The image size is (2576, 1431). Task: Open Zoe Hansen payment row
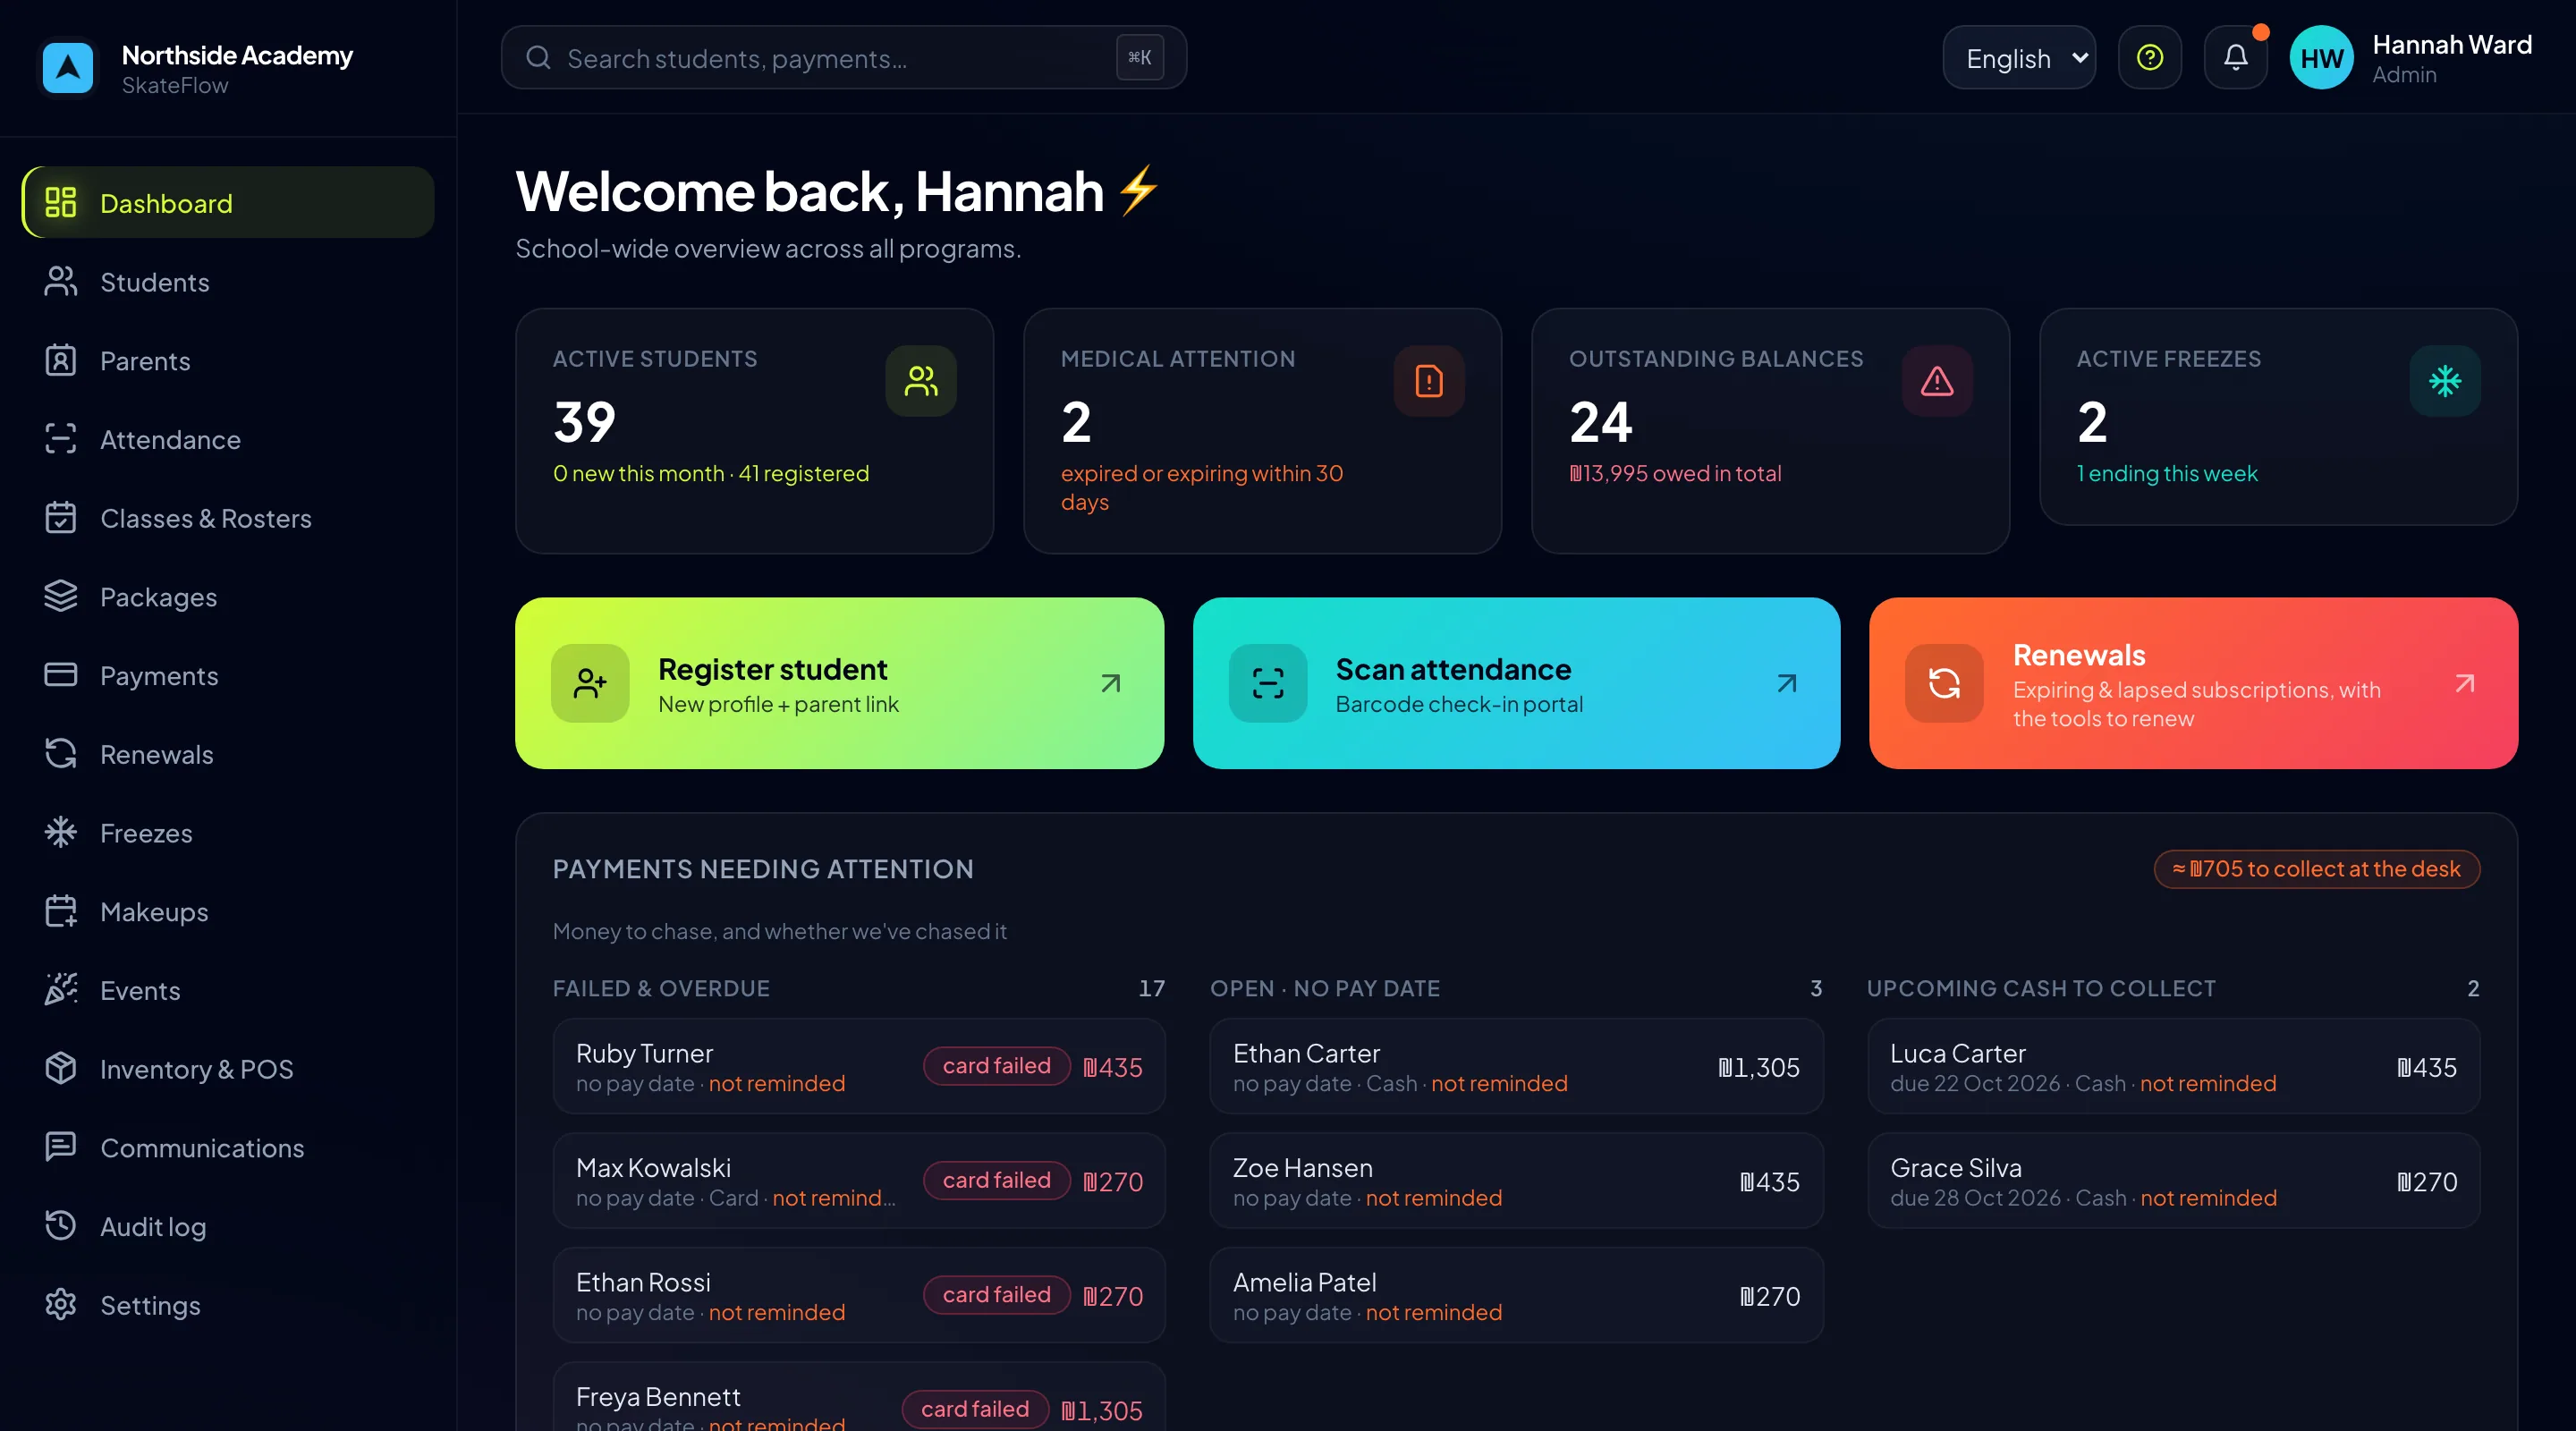1516,1180
